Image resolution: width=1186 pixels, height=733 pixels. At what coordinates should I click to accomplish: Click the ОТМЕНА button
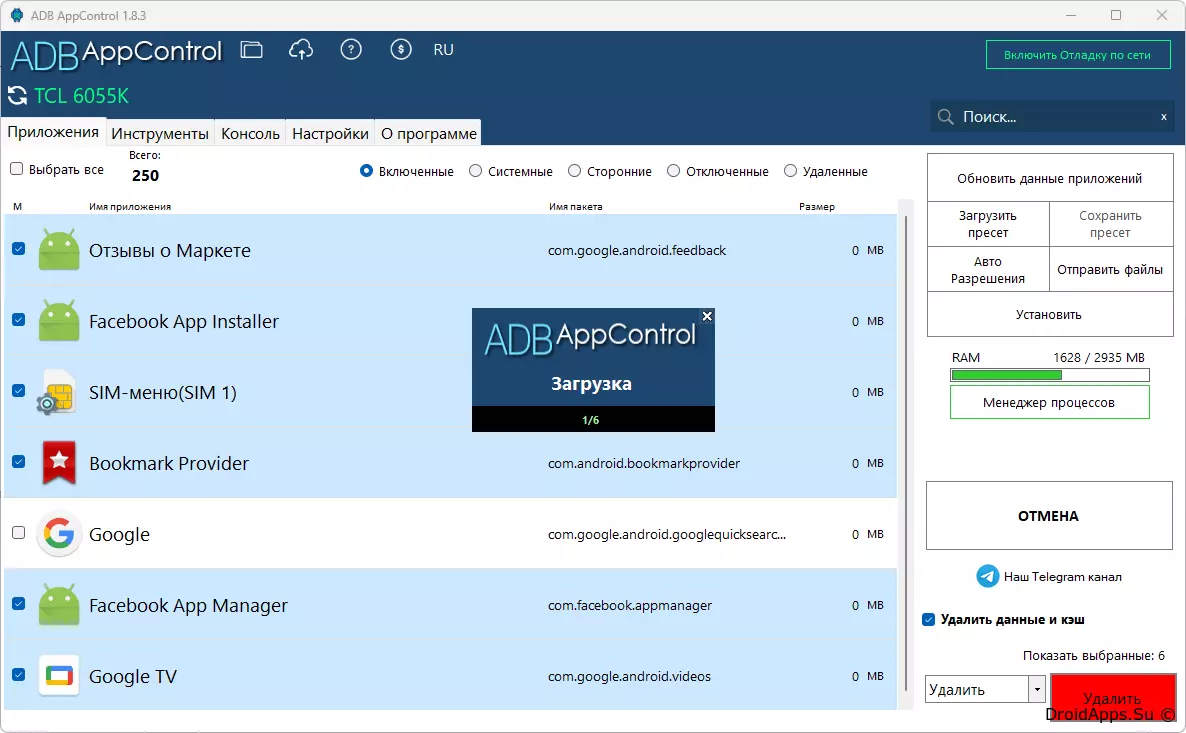(1049, 516)
